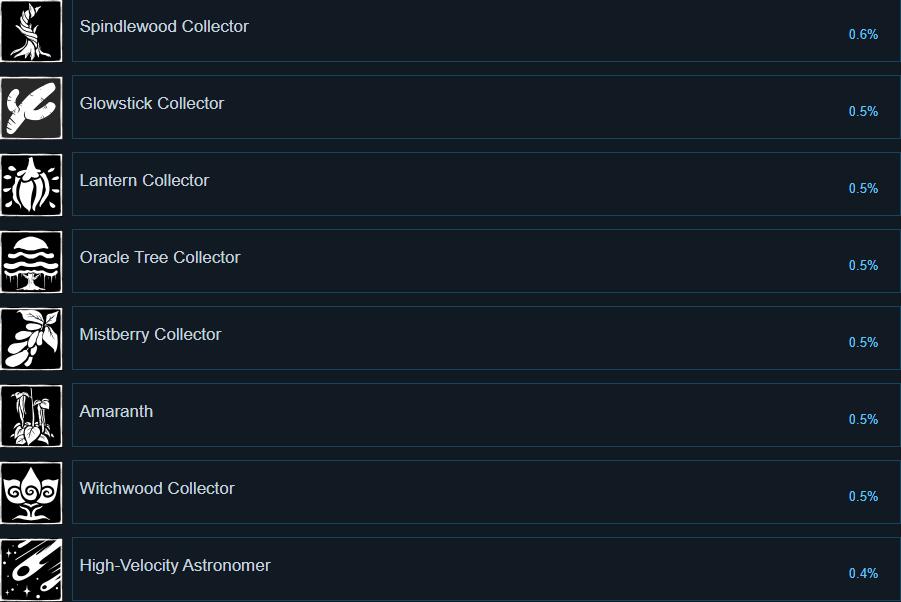901x602 pixels.
Task: Click the 0.5% percentage for Oracle Tree Collector
Action: tap(863, 265)
